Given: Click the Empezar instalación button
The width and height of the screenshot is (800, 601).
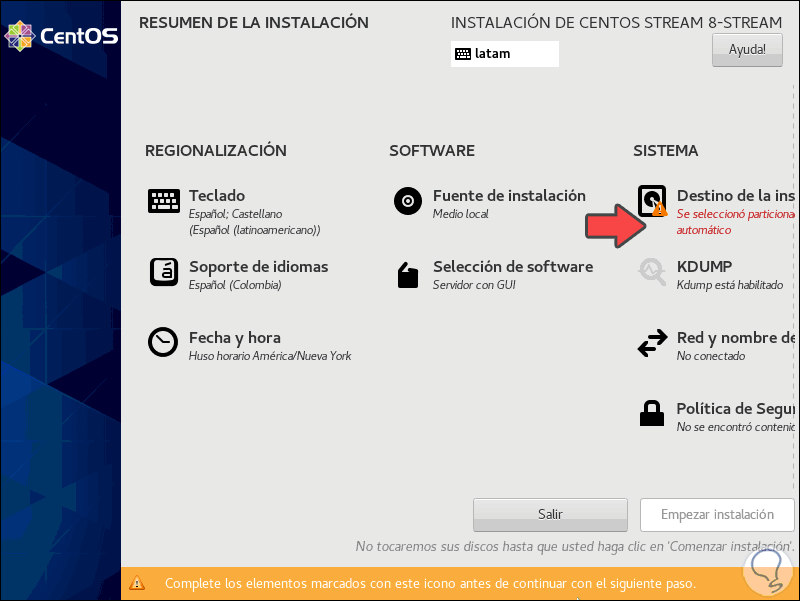Looking at the screenshot, I should pyautogui.click(x=717, y=514).
